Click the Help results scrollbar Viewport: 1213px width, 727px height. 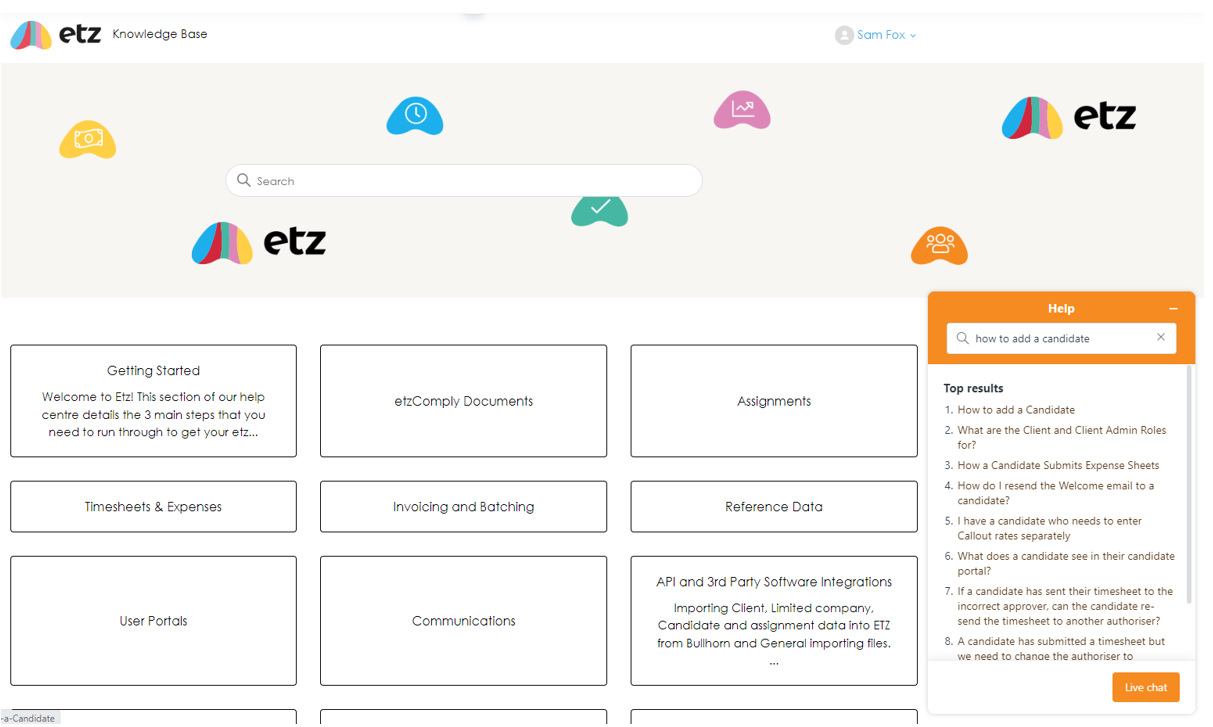pyautogui.click(x=1189, y=485)
